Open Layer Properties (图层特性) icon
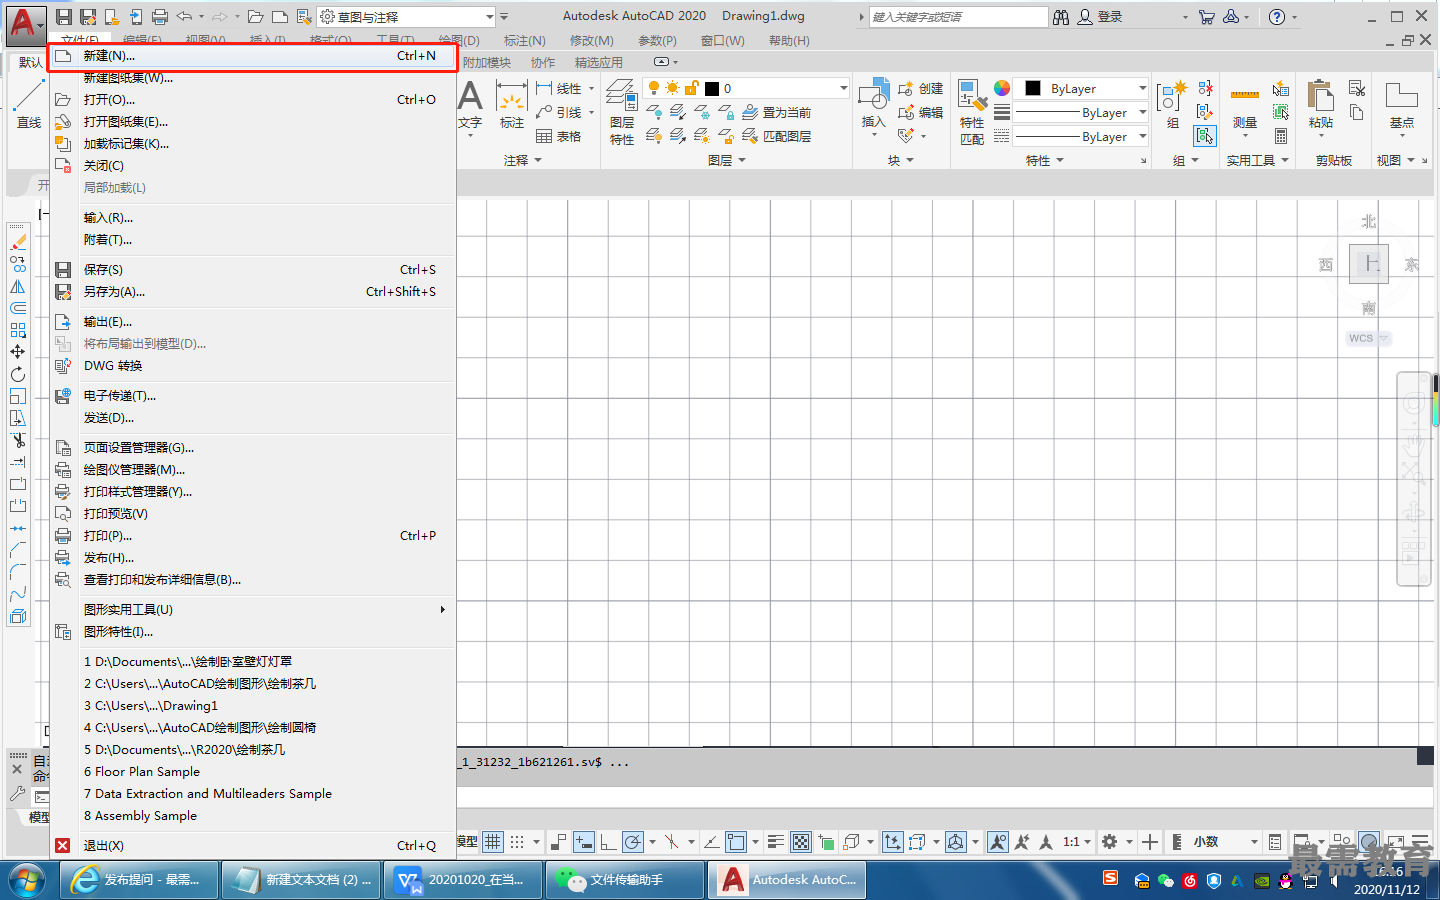This screenshot has width=1440, height=900. click(x=622, y=97)
